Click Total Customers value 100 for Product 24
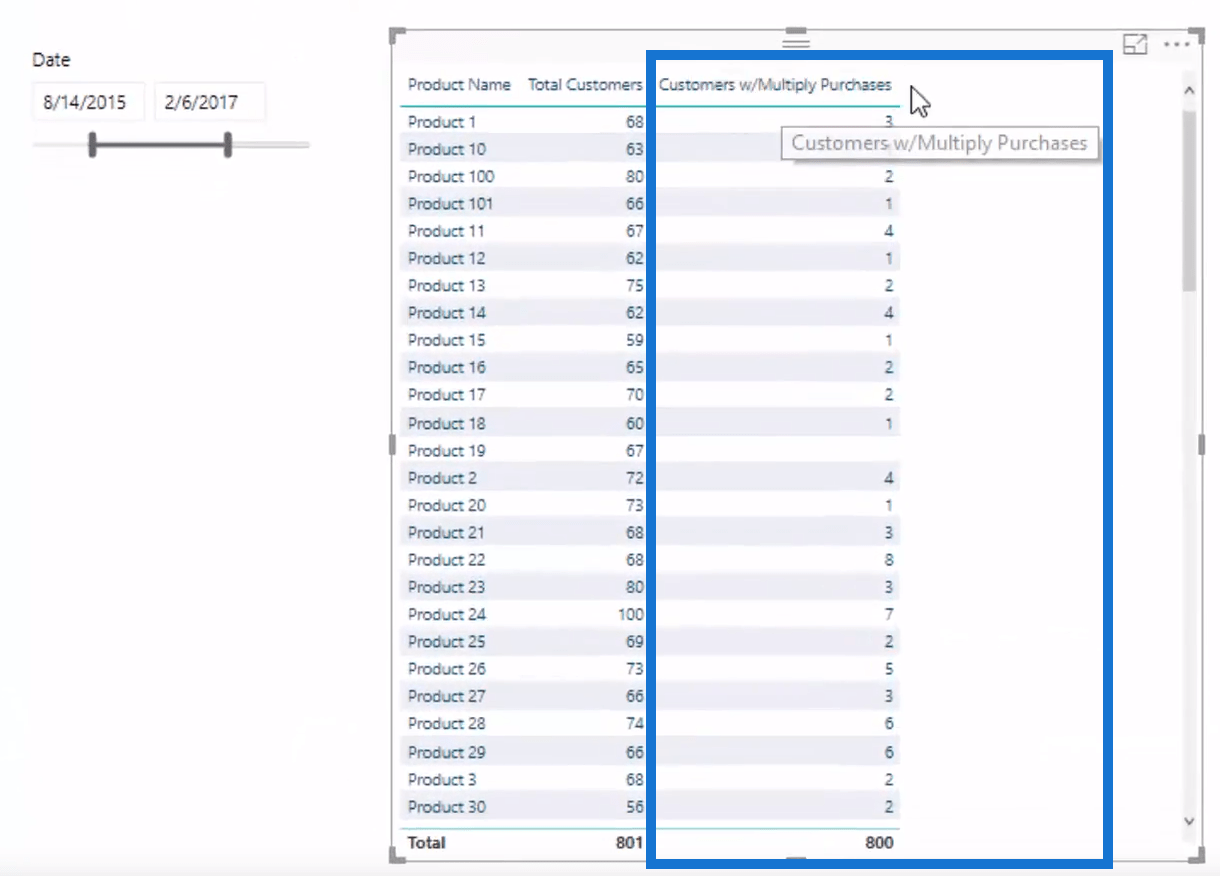 tap(631, 614)
